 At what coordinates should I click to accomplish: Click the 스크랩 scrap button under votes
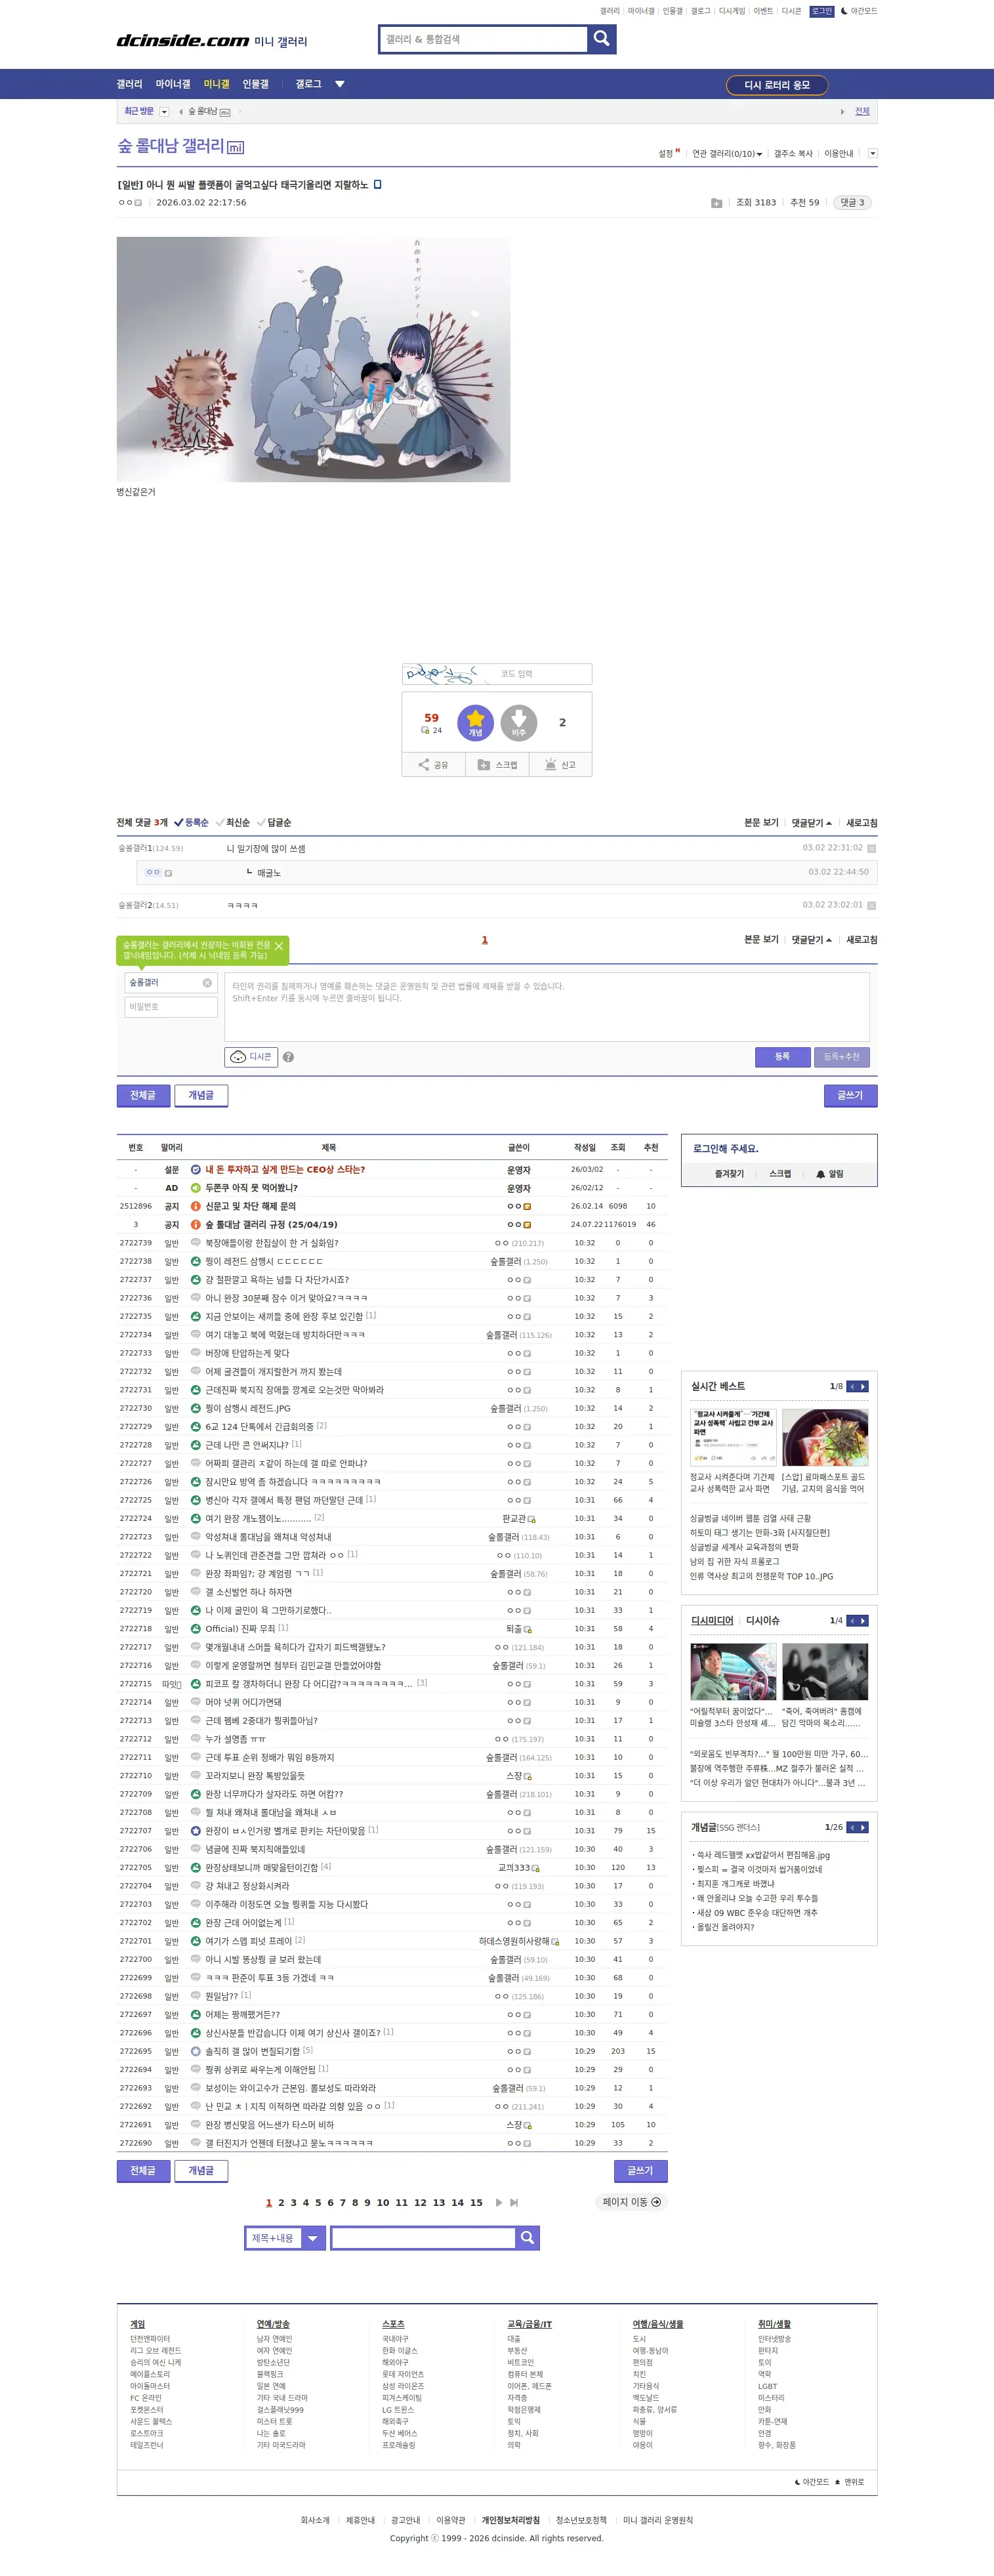pos(497,765)
